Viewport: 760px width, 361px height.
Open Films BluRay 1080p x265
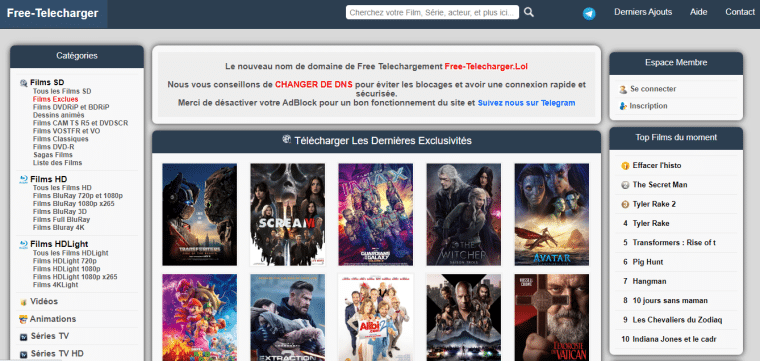pos(74,204)
